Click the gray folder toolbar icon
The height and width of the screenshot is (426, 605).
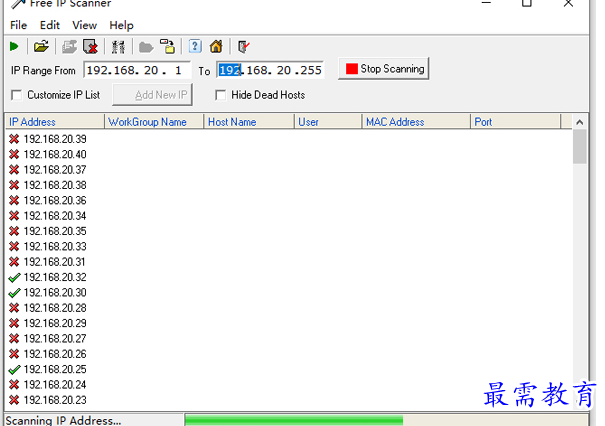point(146,47)
